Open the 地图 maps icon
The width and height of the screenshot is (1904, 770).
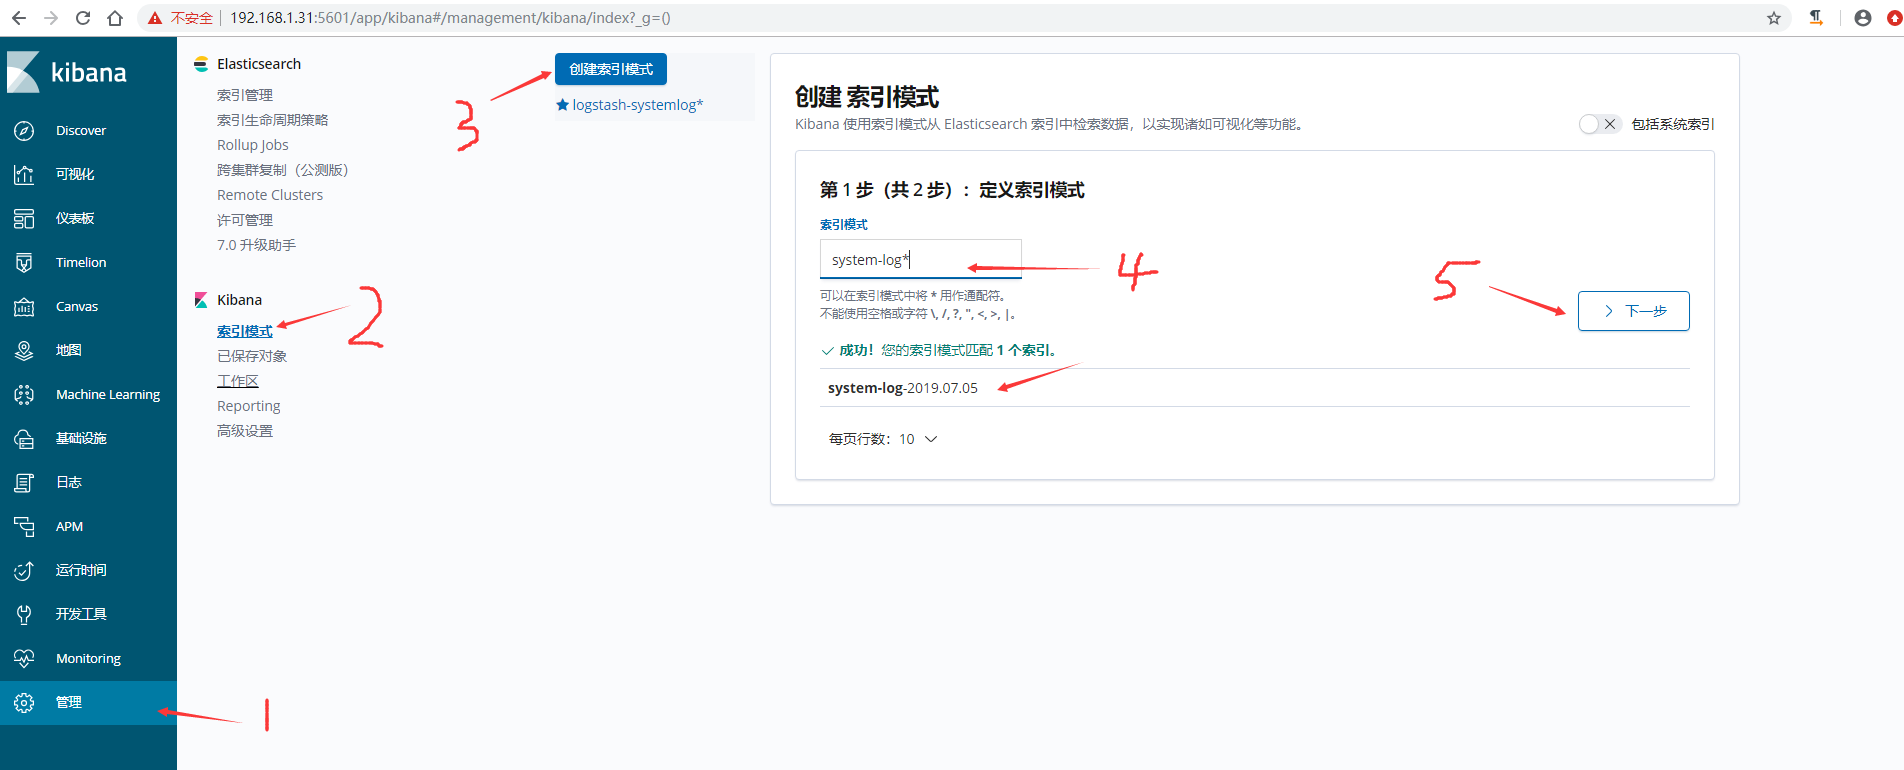point(24,350)
